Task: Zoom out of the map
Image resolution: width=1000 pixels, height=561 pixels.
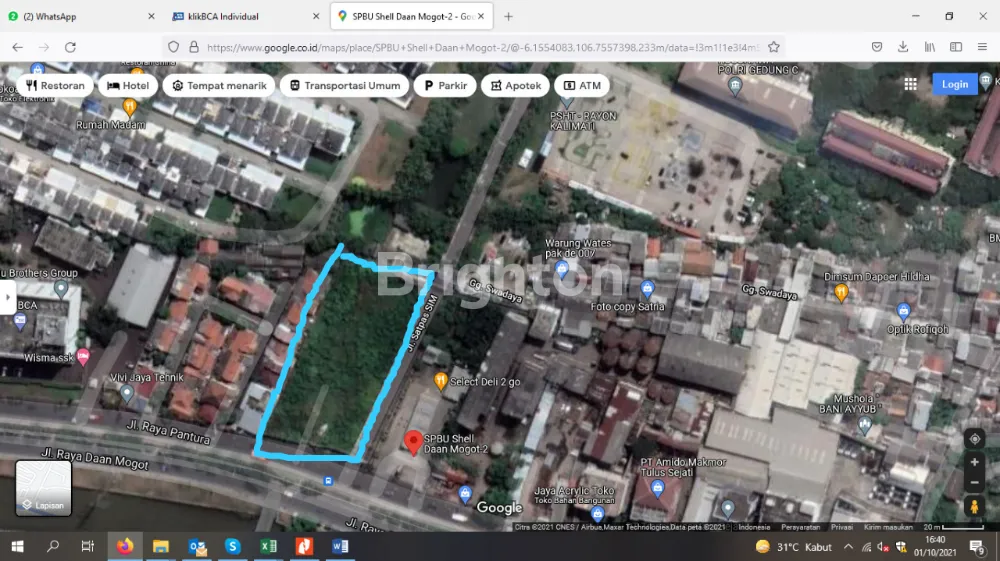Action: 975,483
